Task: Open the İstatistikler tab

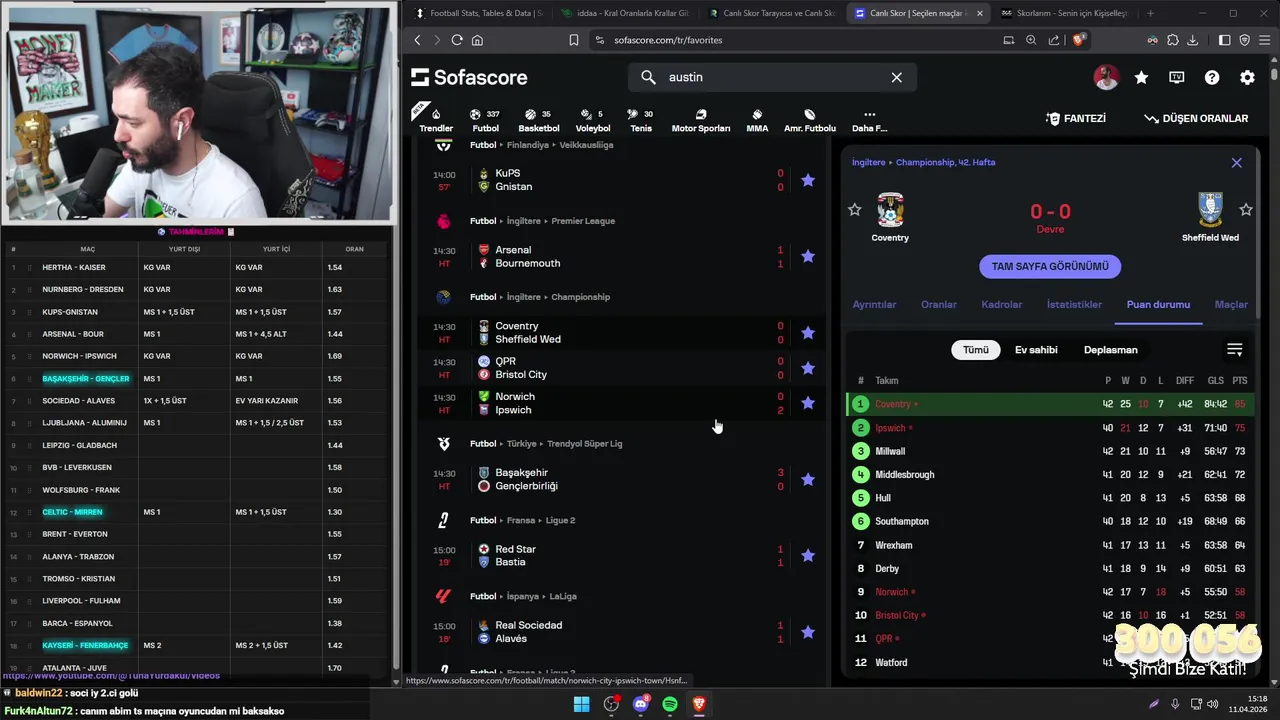Action: 1074,304
